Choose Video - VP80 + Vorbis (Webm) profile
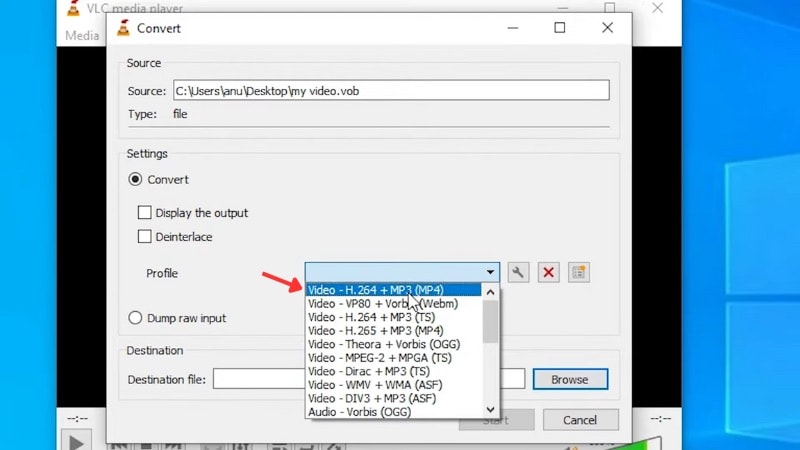 point(393,304)
